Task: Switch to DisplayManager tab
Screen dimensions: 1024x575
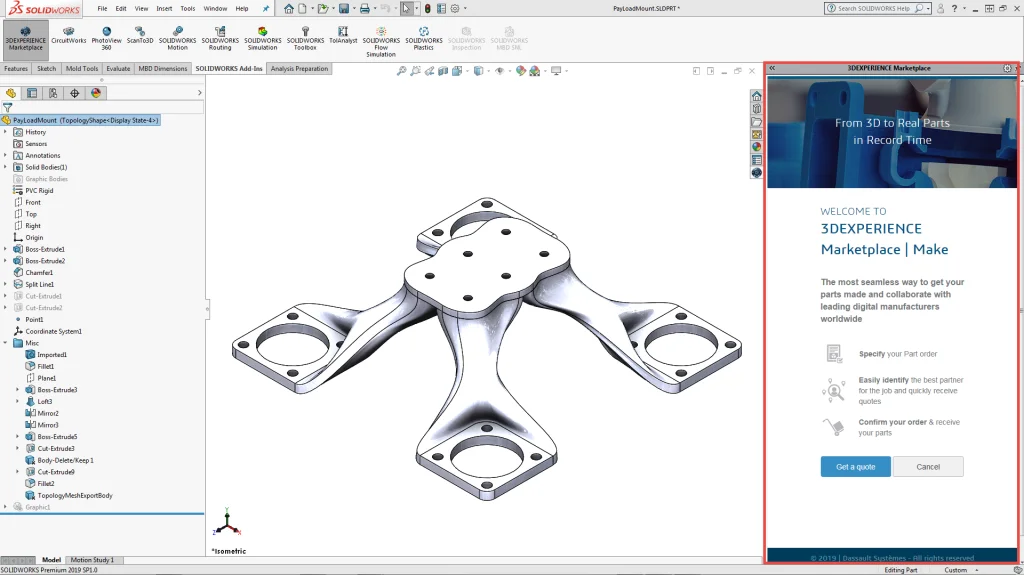Action: (96, 93)
